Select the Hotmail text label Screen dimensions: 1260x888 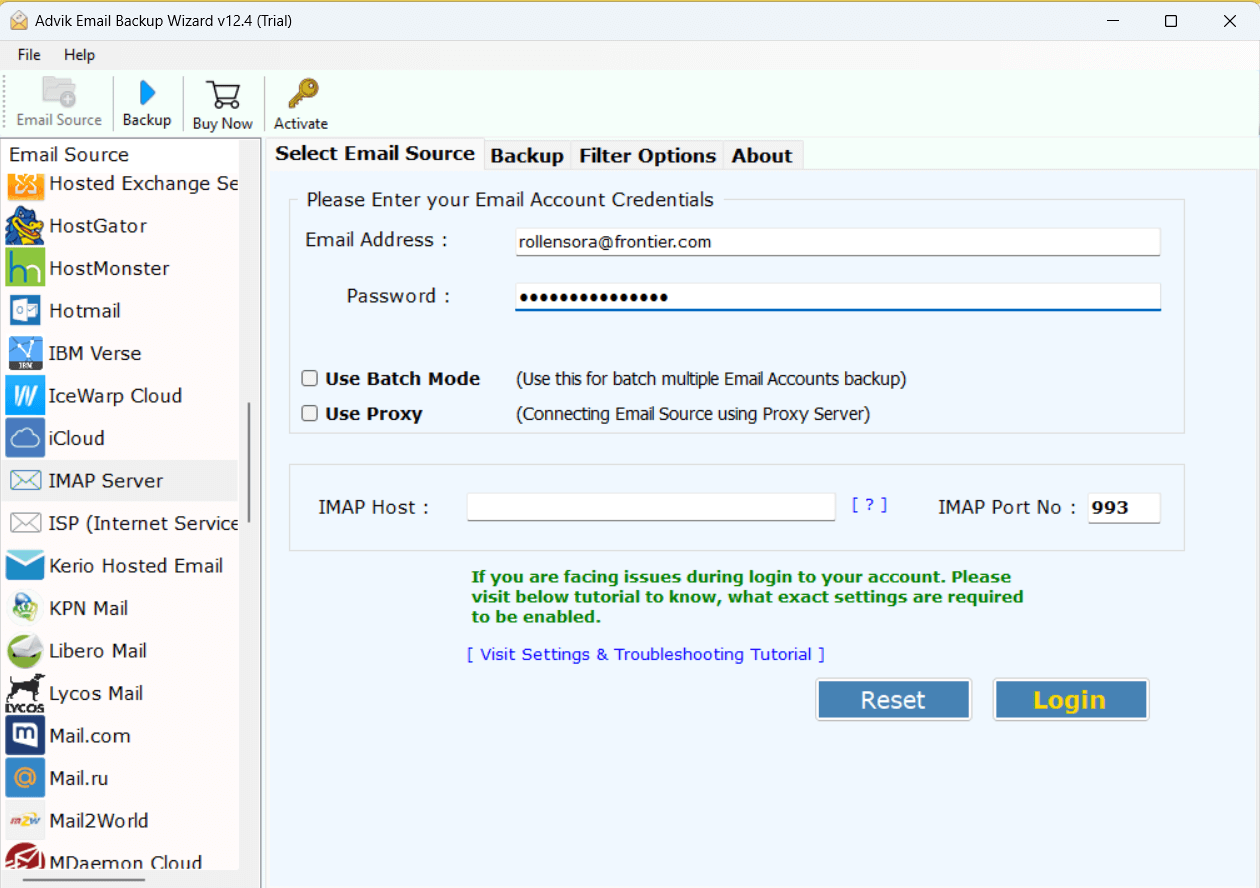click(85, 311)
